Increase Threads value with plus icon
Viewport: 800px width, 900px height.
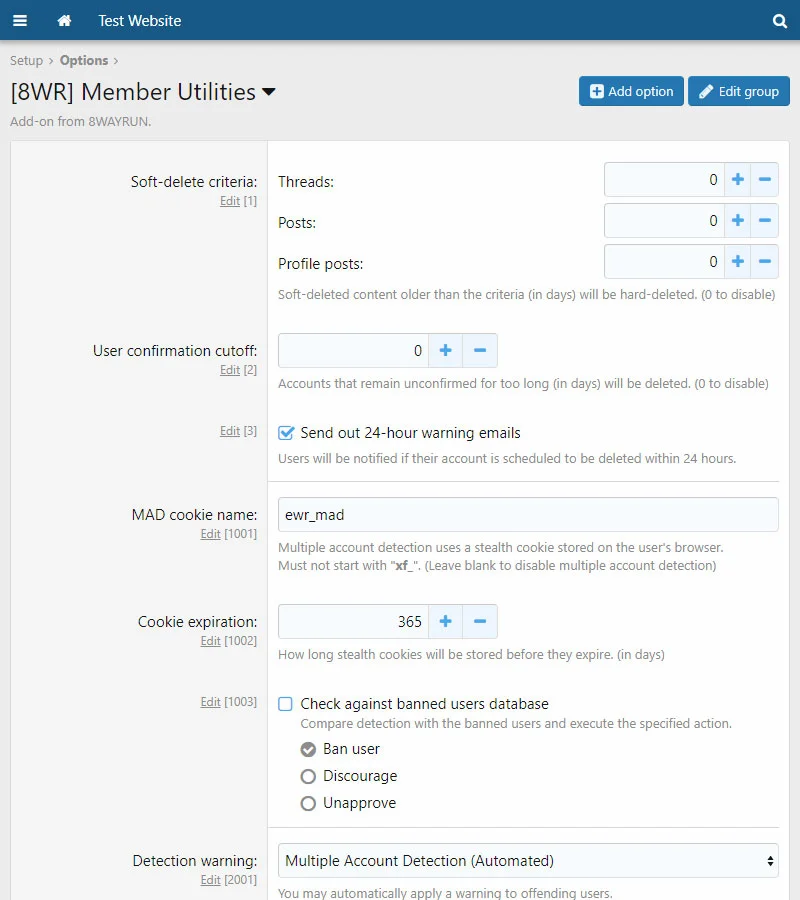point(738,180)
